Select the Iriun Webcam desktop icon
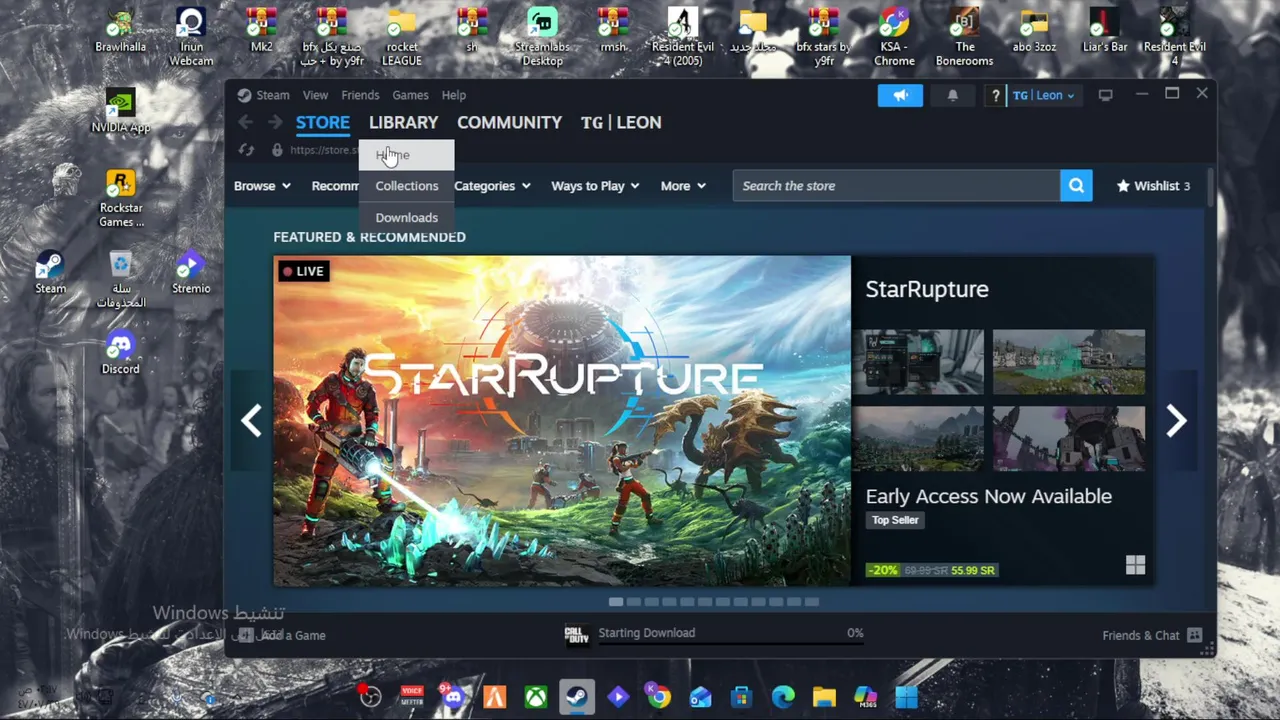This screenshot has width=1280, height=720. (x=191, y=37)
